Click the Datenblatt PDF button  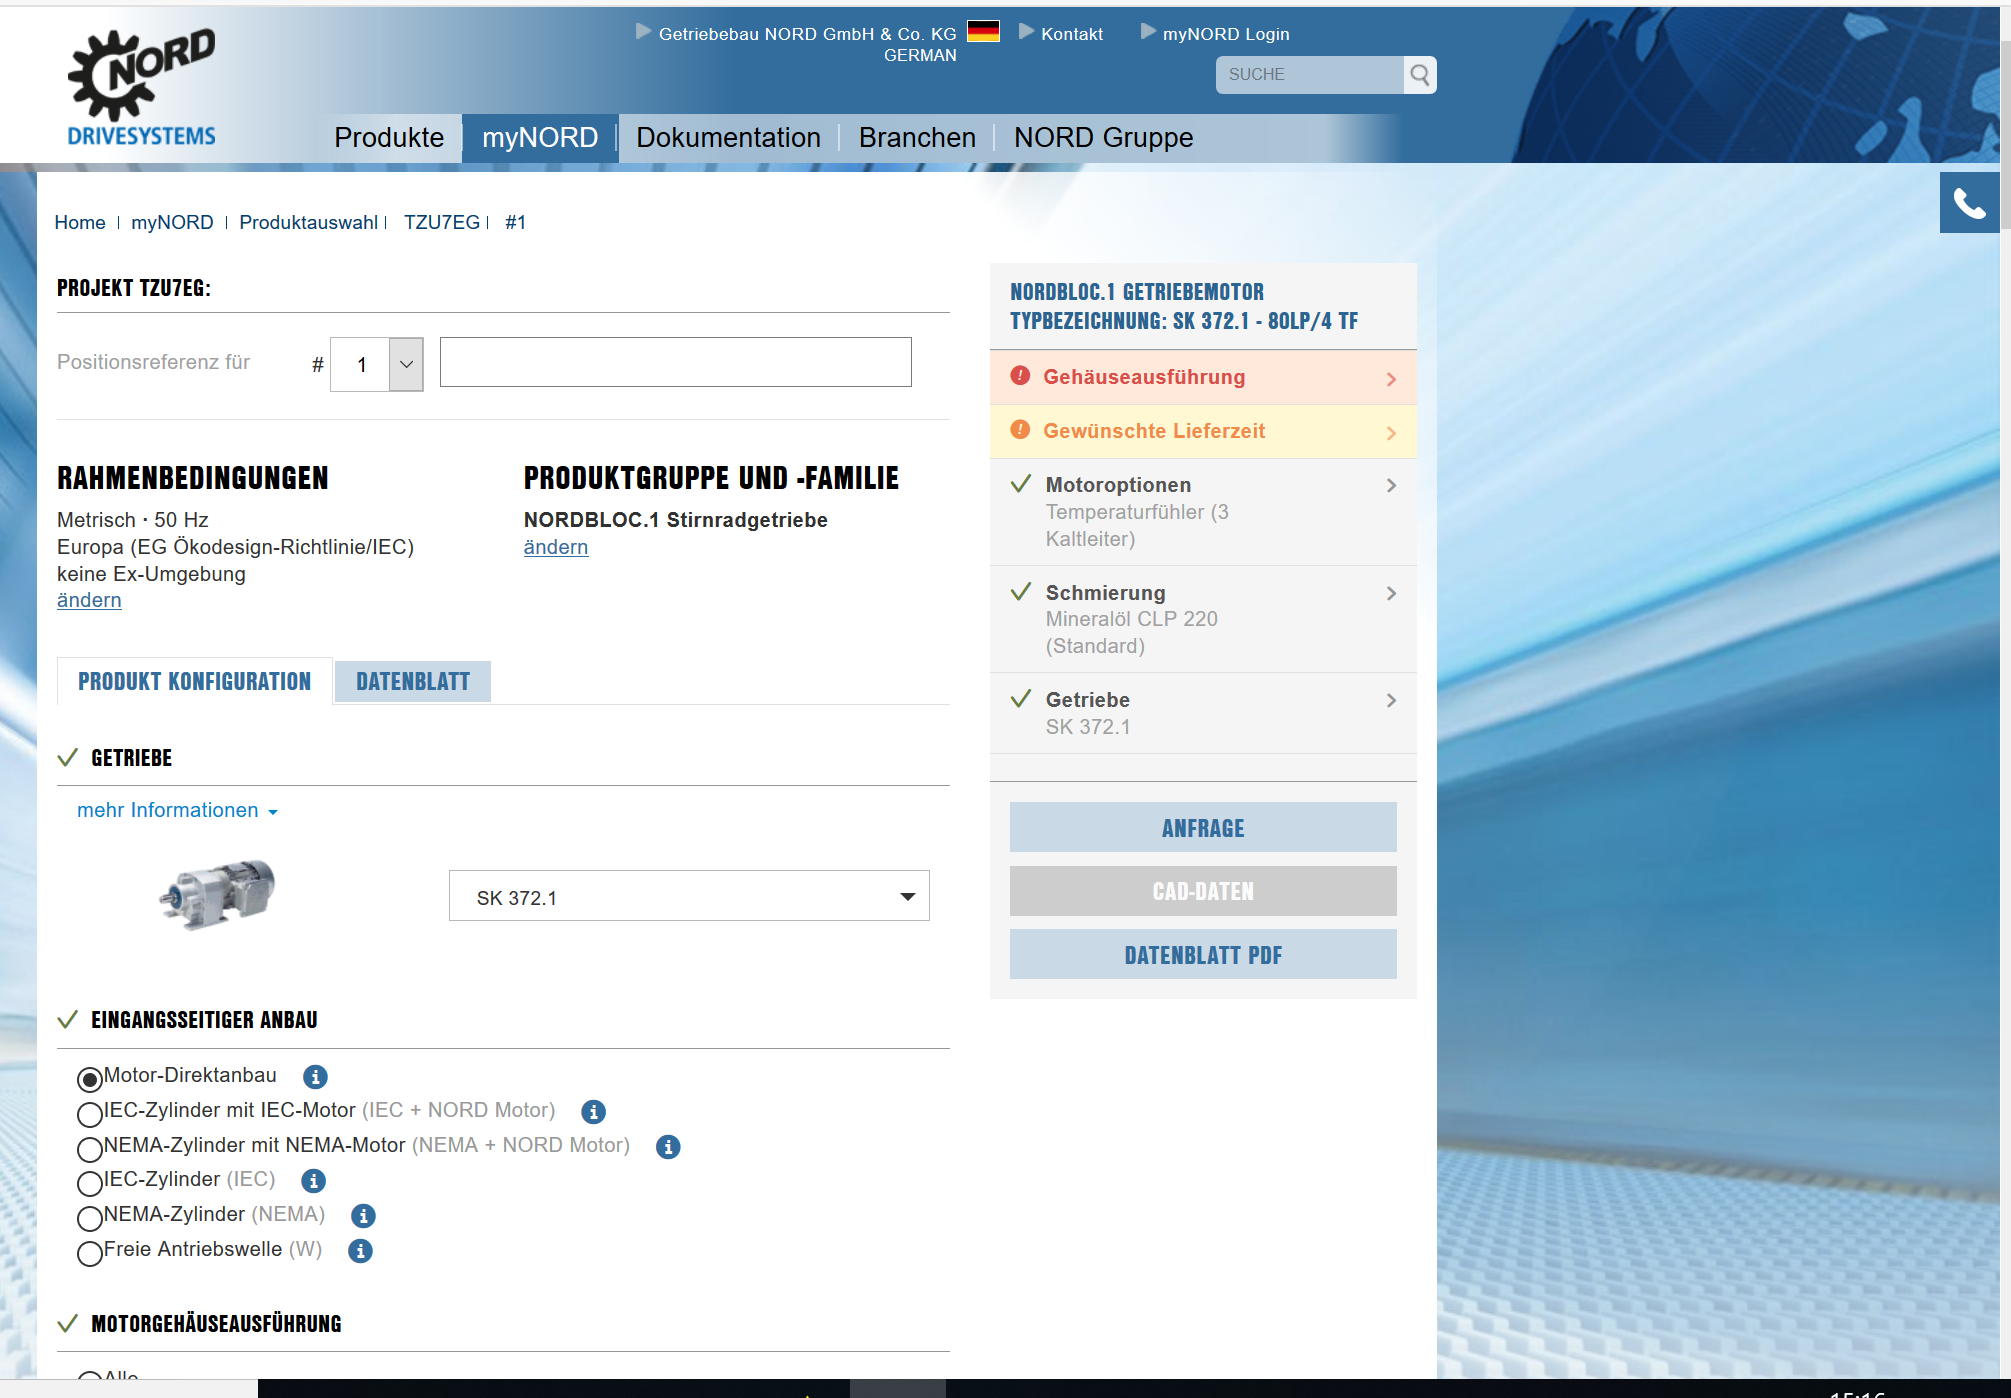pyautogui.click(x=1202, y=955)
